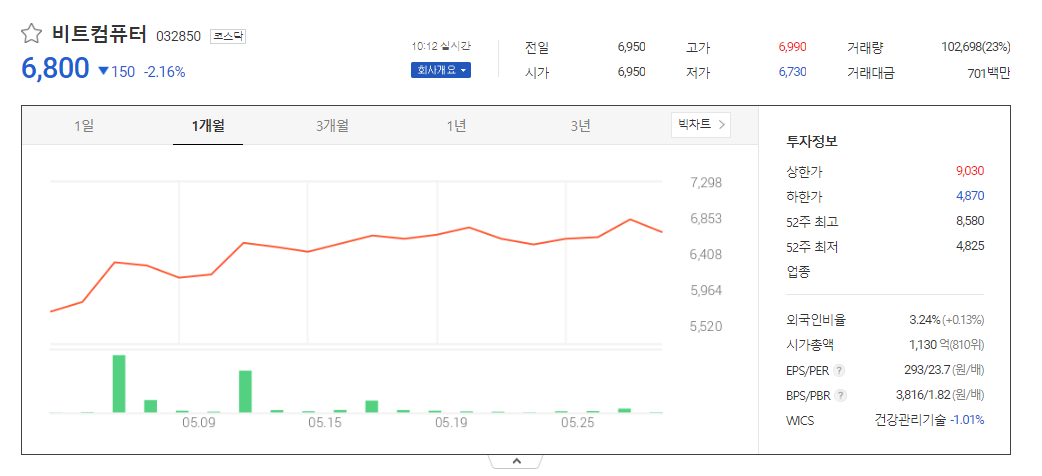This screenshot has width=1042, height=476.
Task: Click the tallest green volume bar
Action: [x=119, y=384]
